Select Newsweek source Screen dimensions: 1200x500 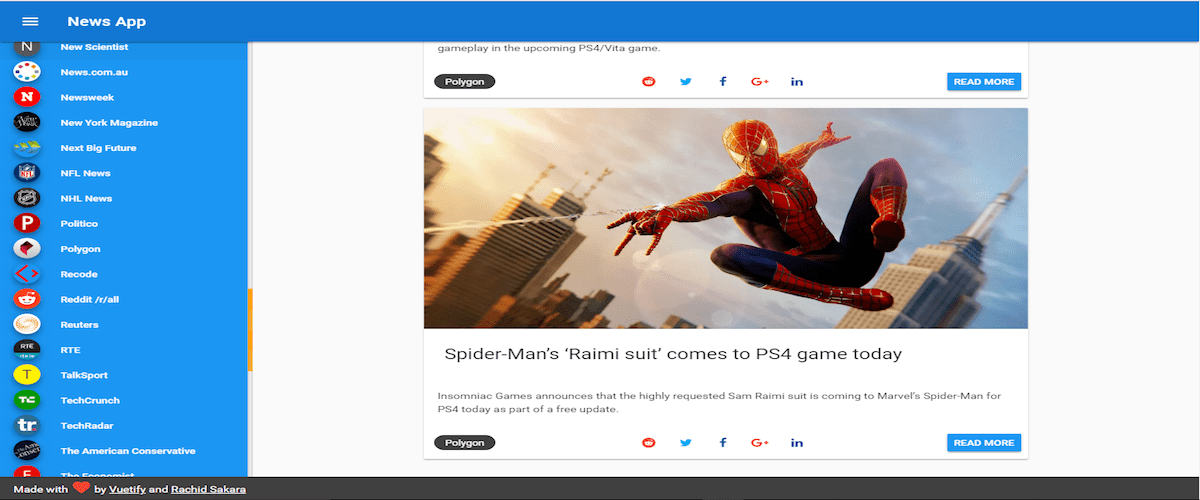[87, 97]
